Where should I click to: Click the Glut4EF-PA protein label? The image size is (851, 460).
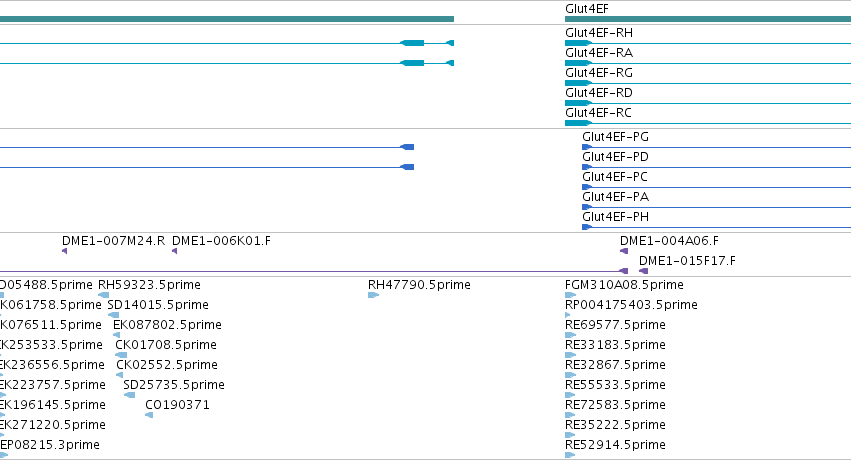[615, 197]
